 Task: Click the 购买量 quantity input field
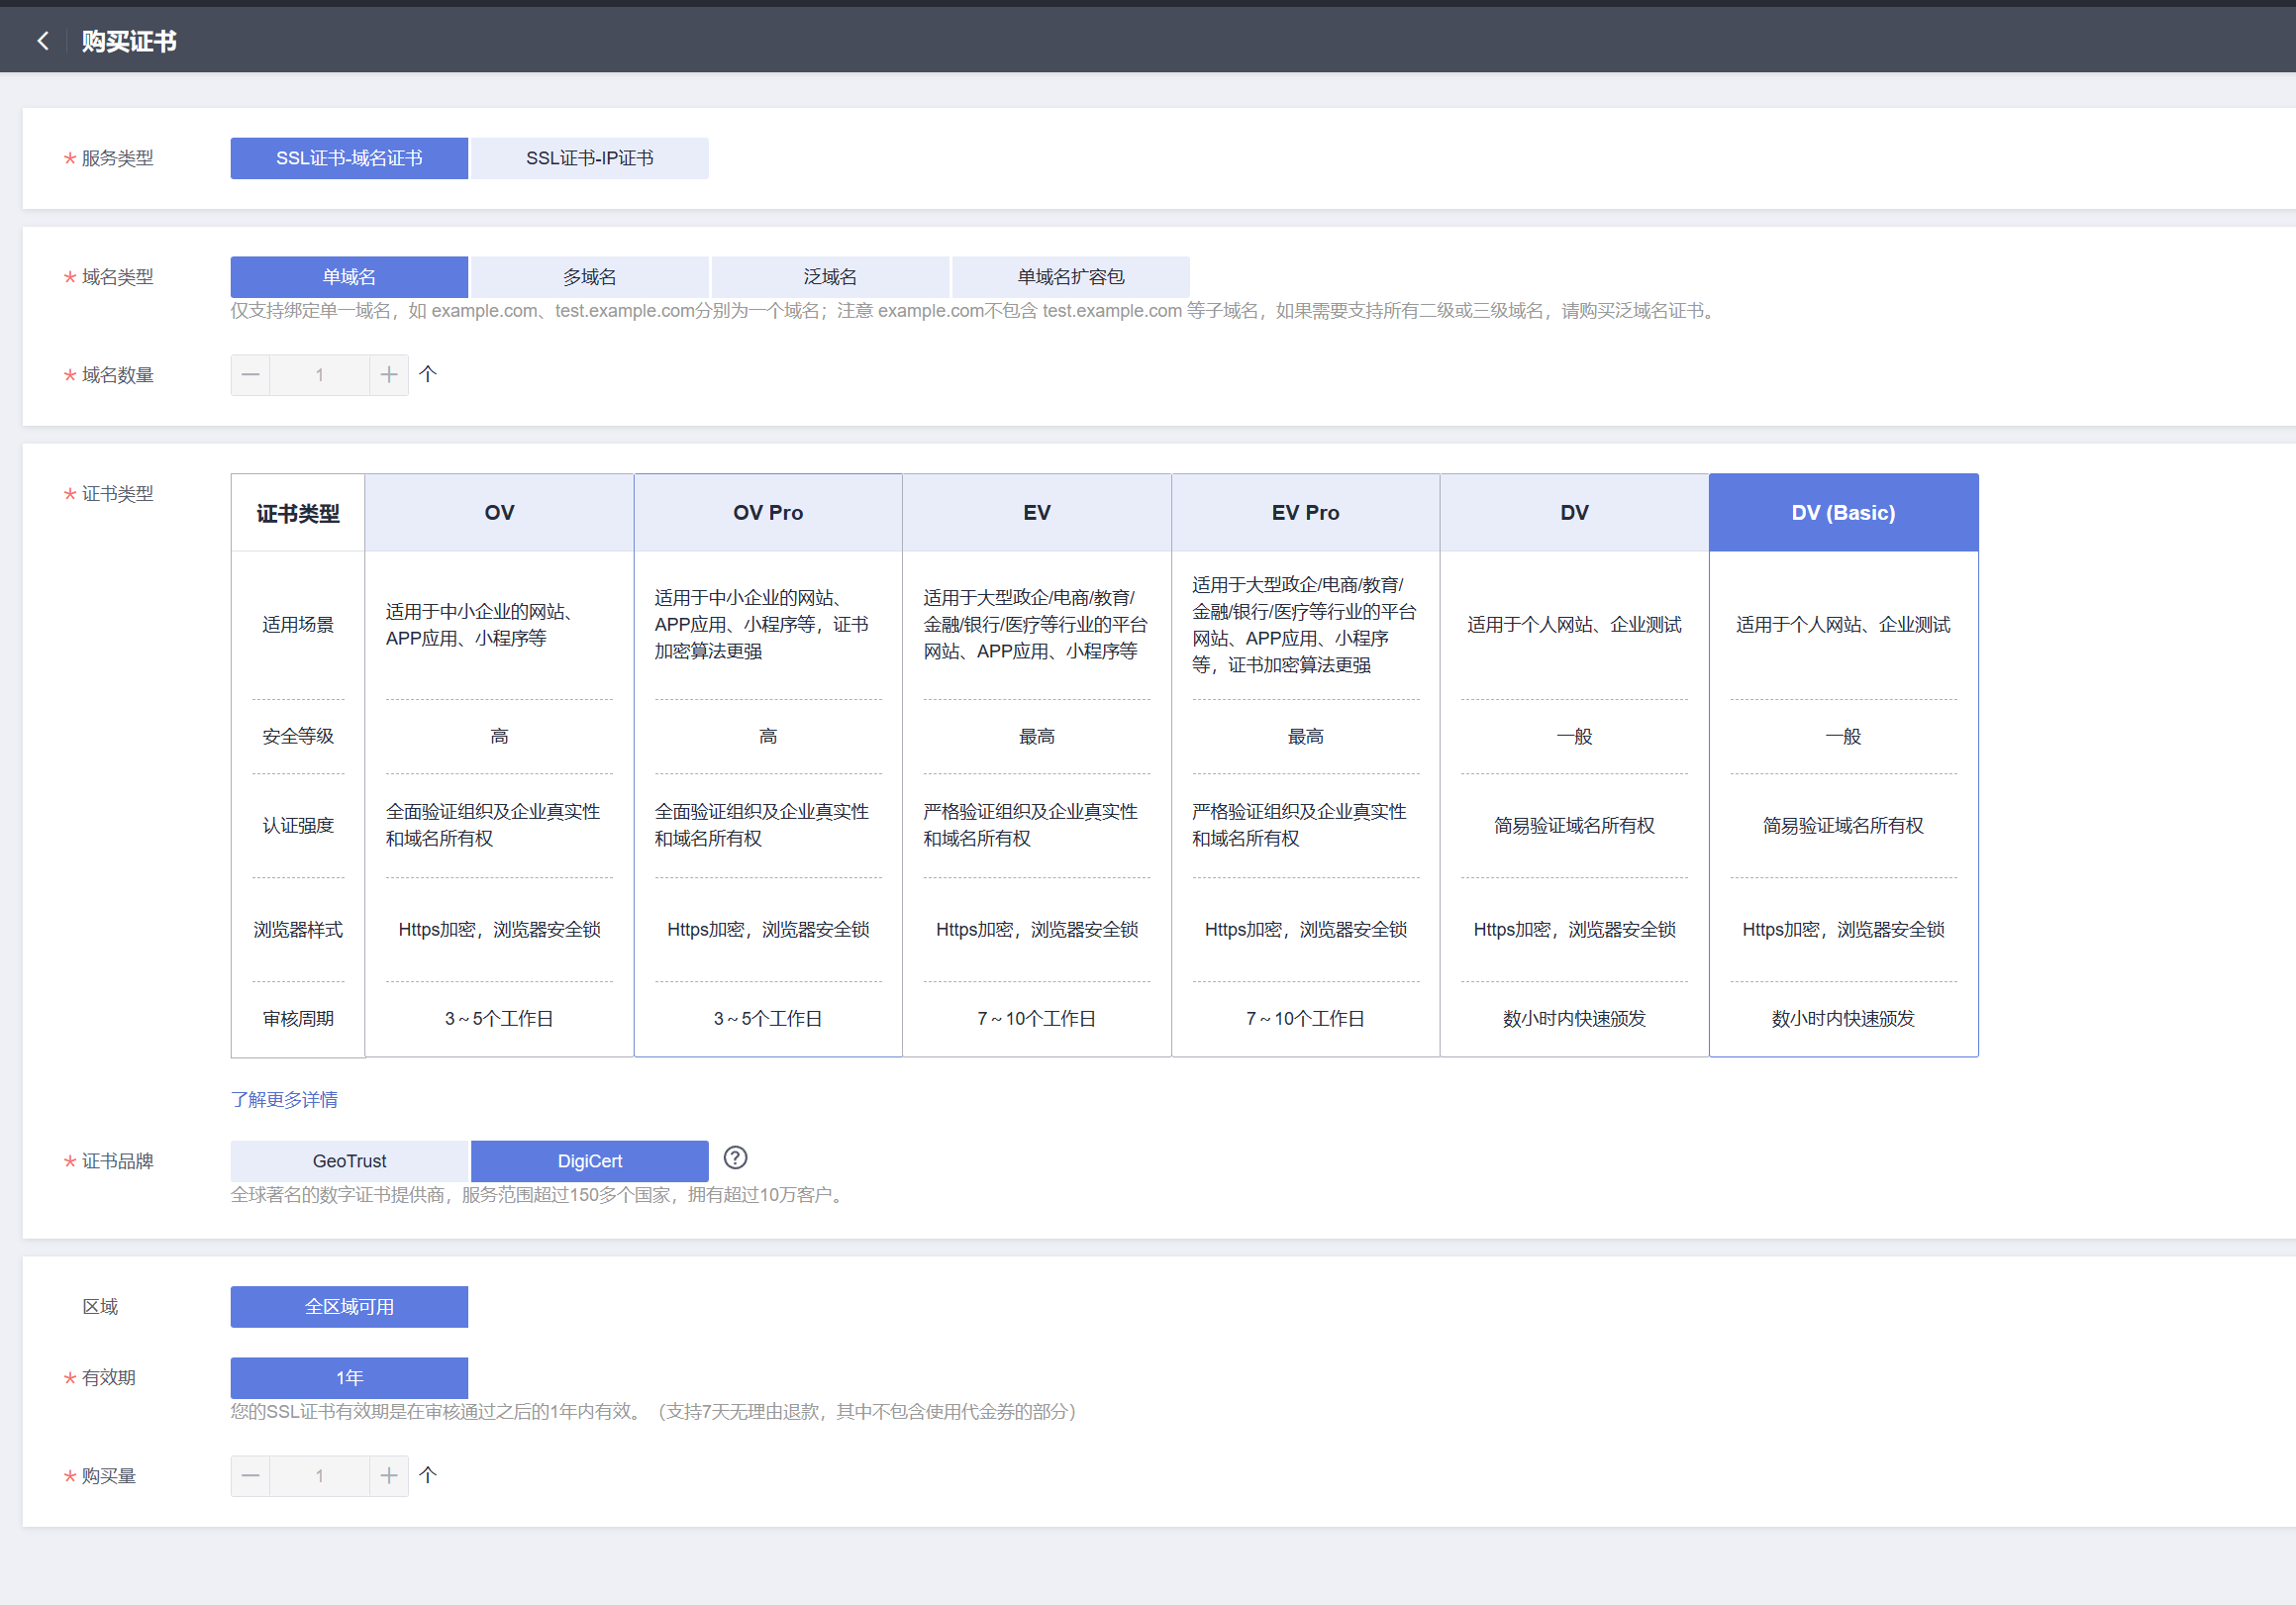tap(319, 1476)
